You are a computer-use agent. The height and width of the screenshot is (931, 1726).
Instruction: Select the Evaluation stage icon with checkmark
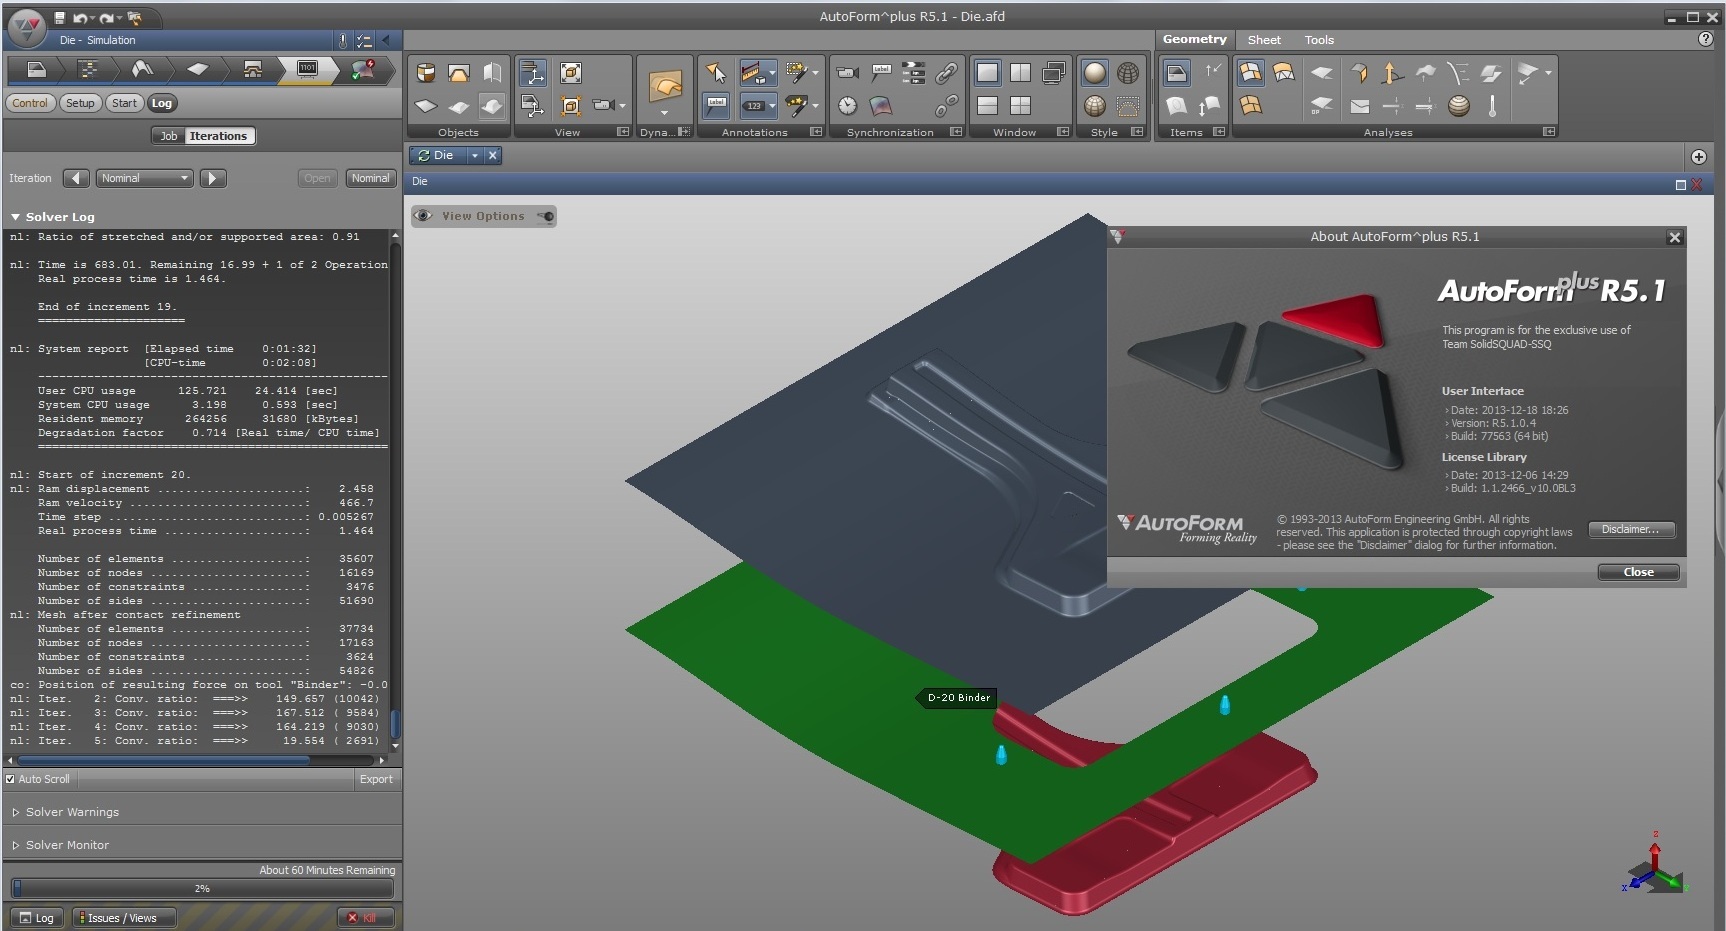pos(362,69)
